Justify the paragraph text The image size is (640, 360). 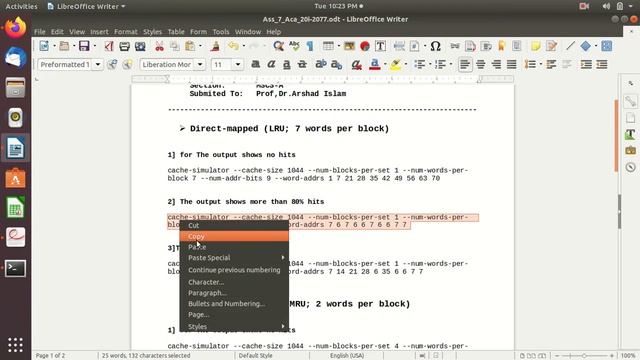[512, 64]
